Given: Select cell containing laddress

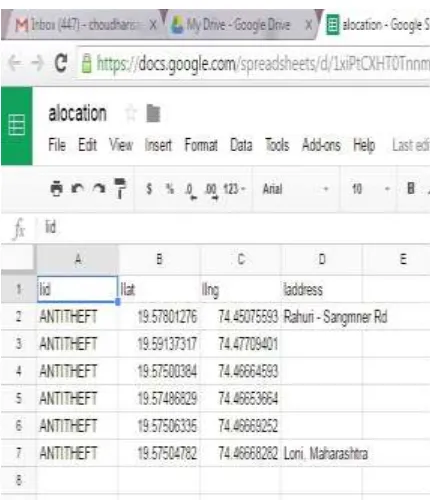Looking at the screenshot, I should click(x=322, y=289).
